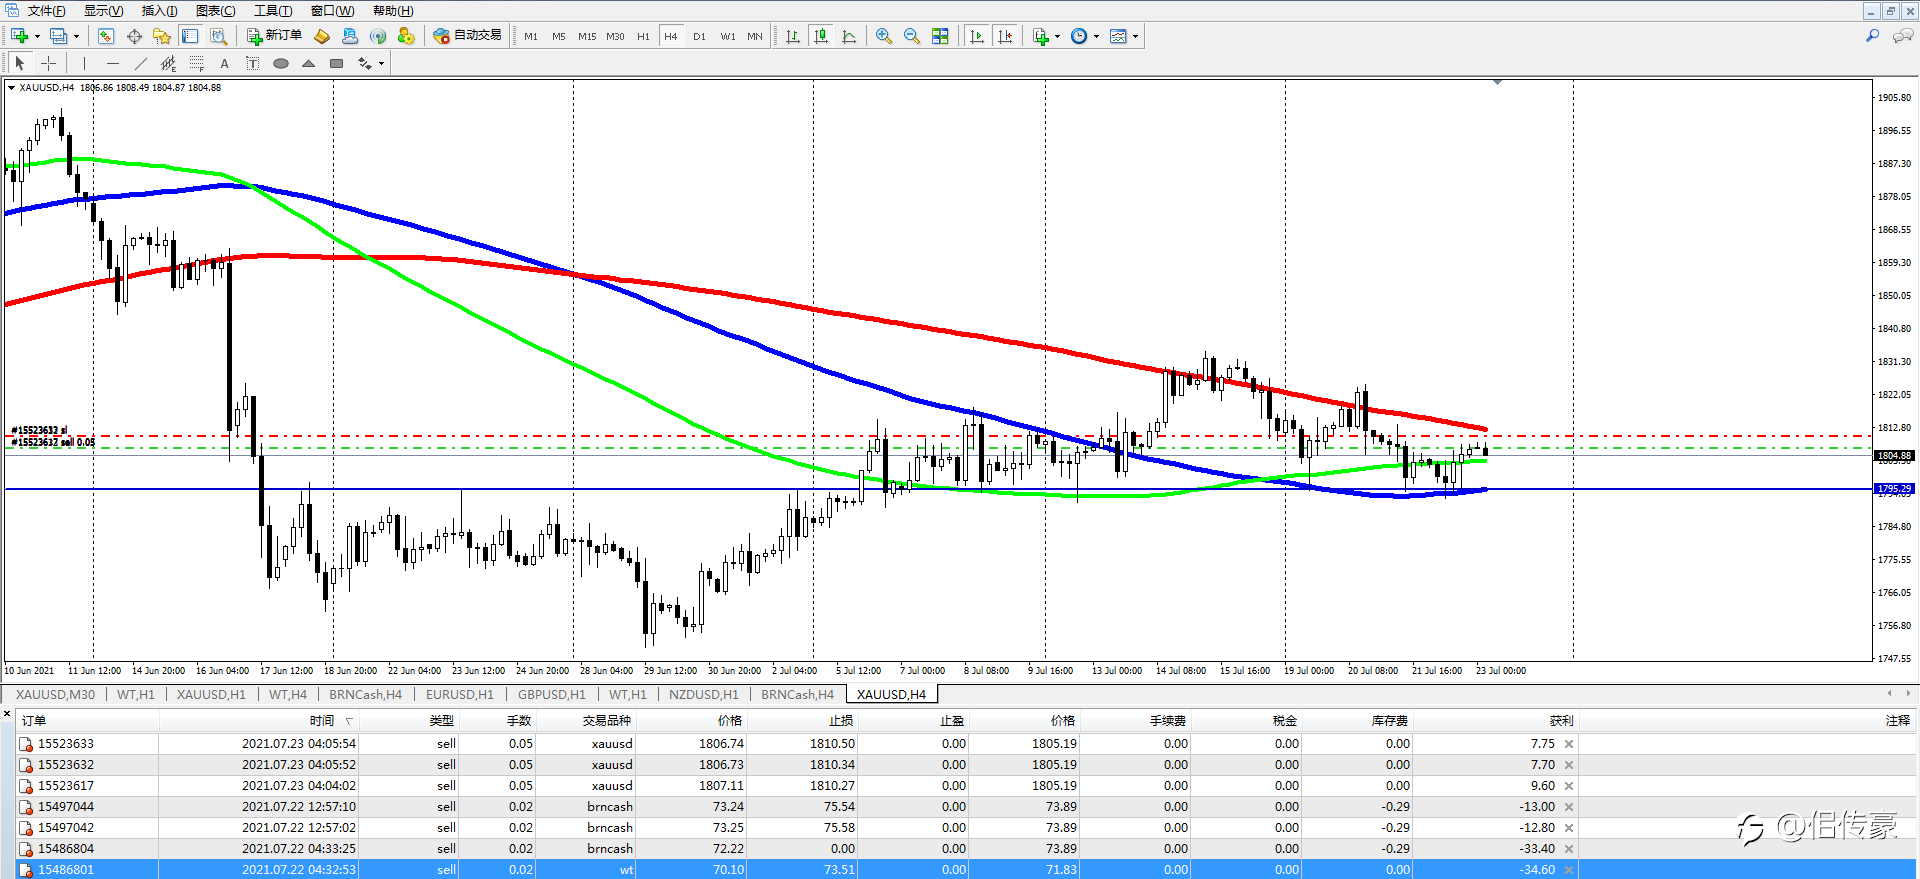
Task: Open the tile windows grid icon
Action: (940, 36)
